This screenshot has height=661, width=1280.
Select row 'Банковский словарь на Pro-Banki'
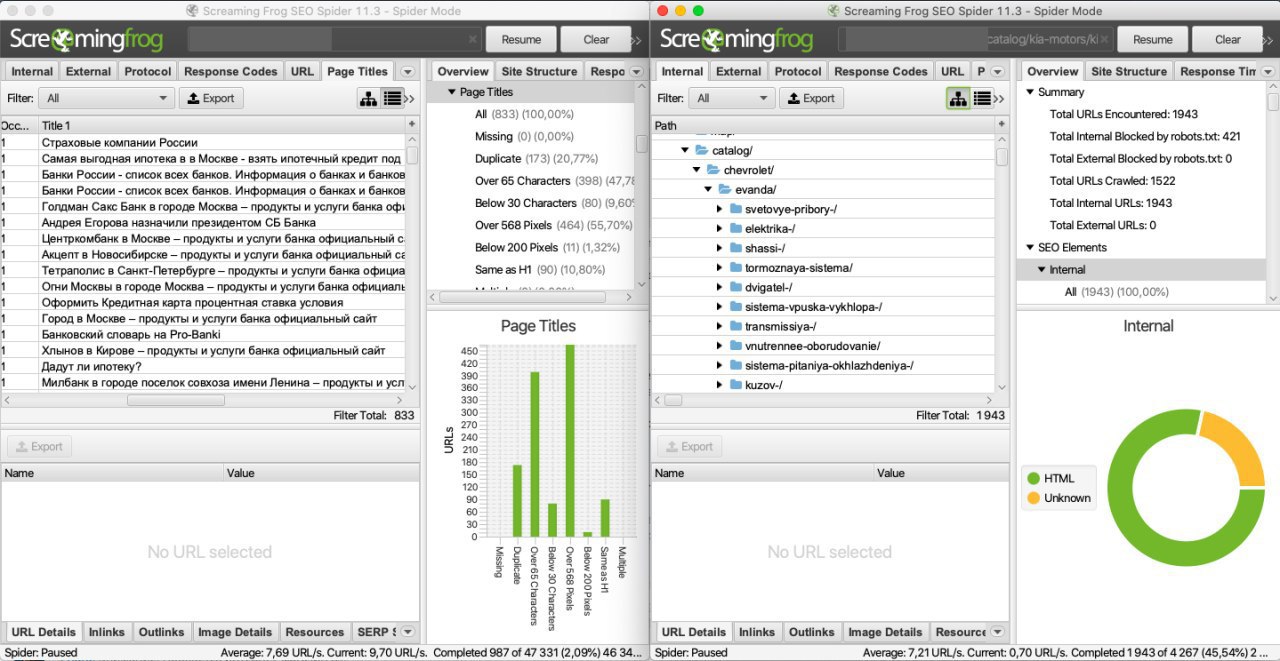204,334
